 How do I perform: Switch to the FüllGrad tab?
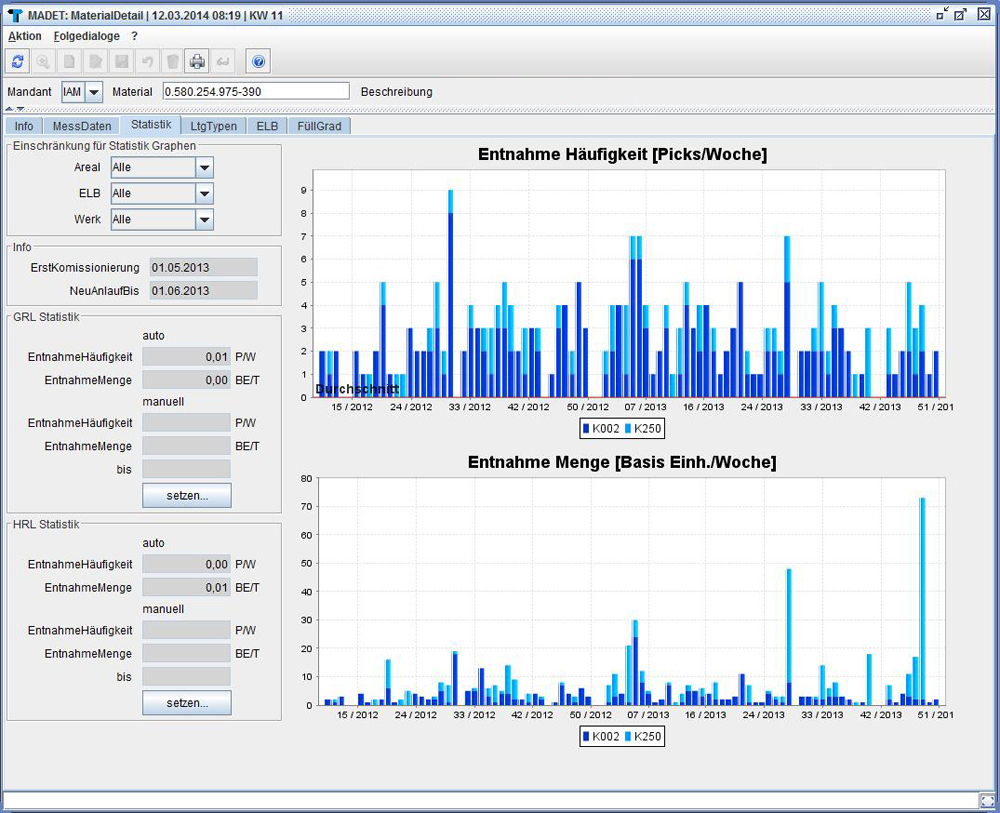319,126
